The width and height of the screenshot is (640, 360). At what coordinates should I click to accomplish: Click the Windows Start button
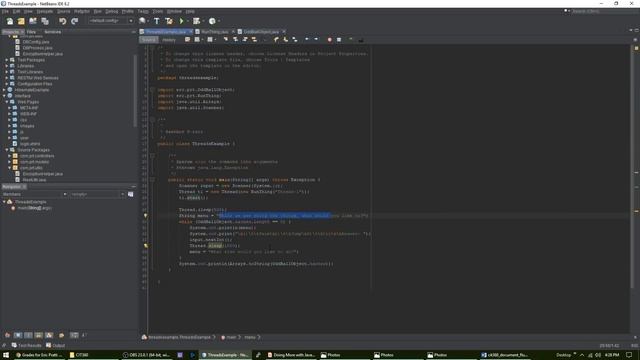click(x=6, y=355)
